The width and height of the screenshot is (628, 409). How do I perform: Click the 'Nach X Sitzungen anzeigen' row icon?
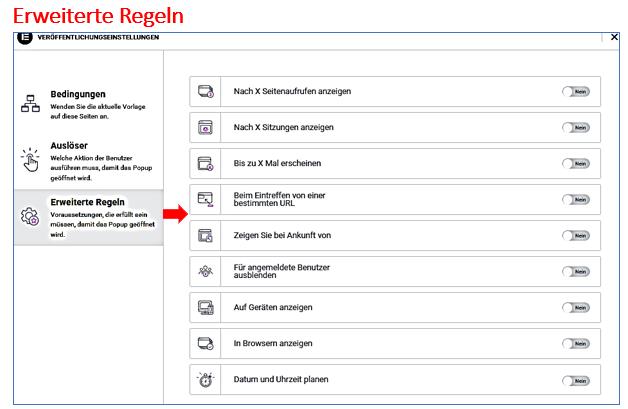click(205, 128)
